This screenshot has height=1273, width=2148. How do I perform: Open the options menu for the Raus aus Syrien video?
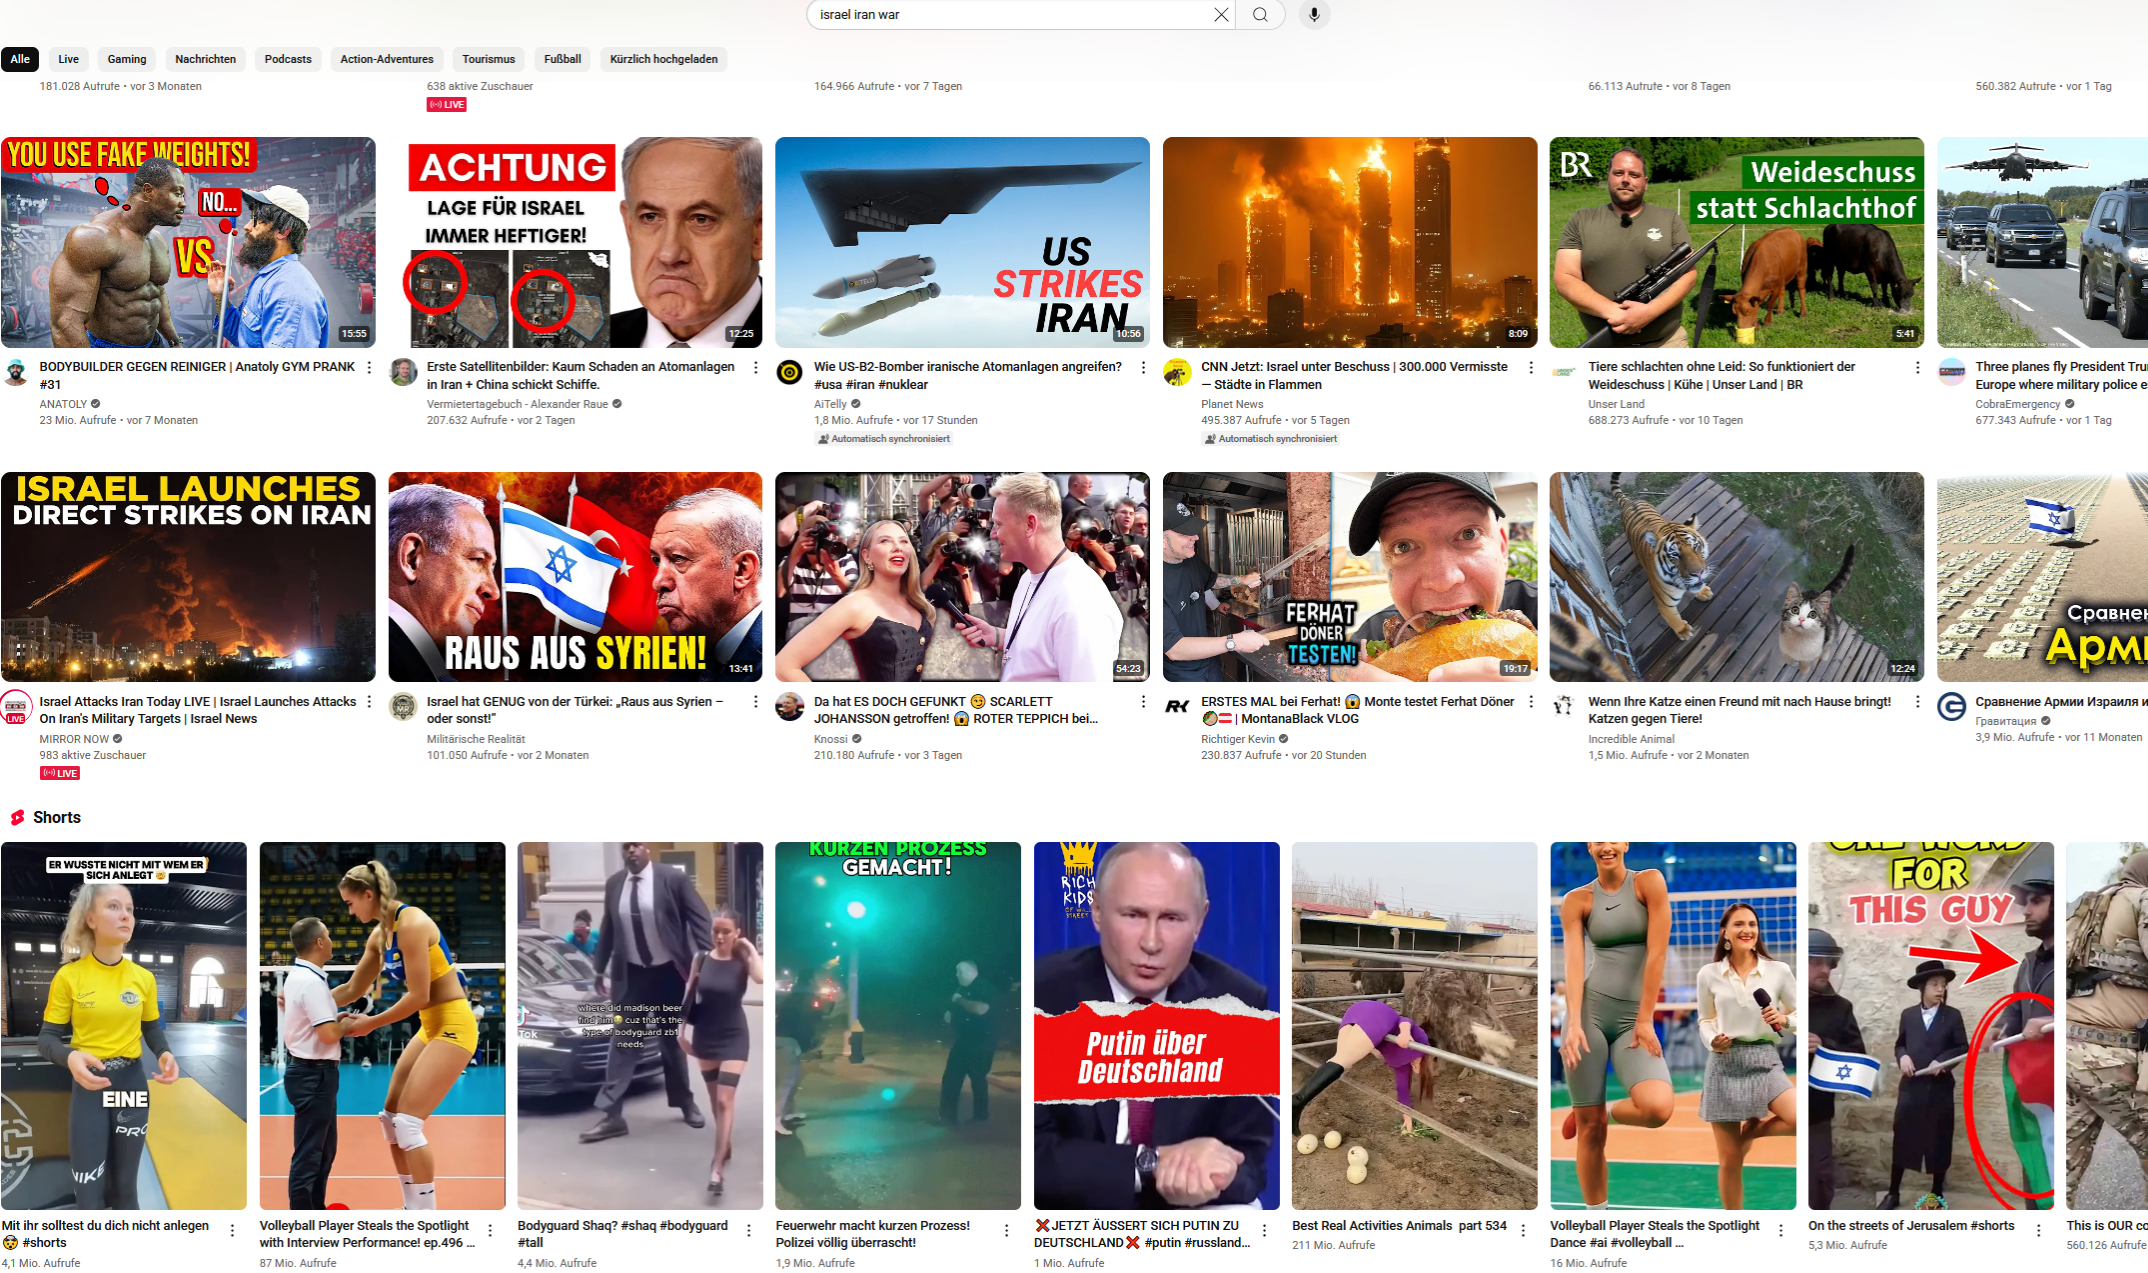click(756, 702)
